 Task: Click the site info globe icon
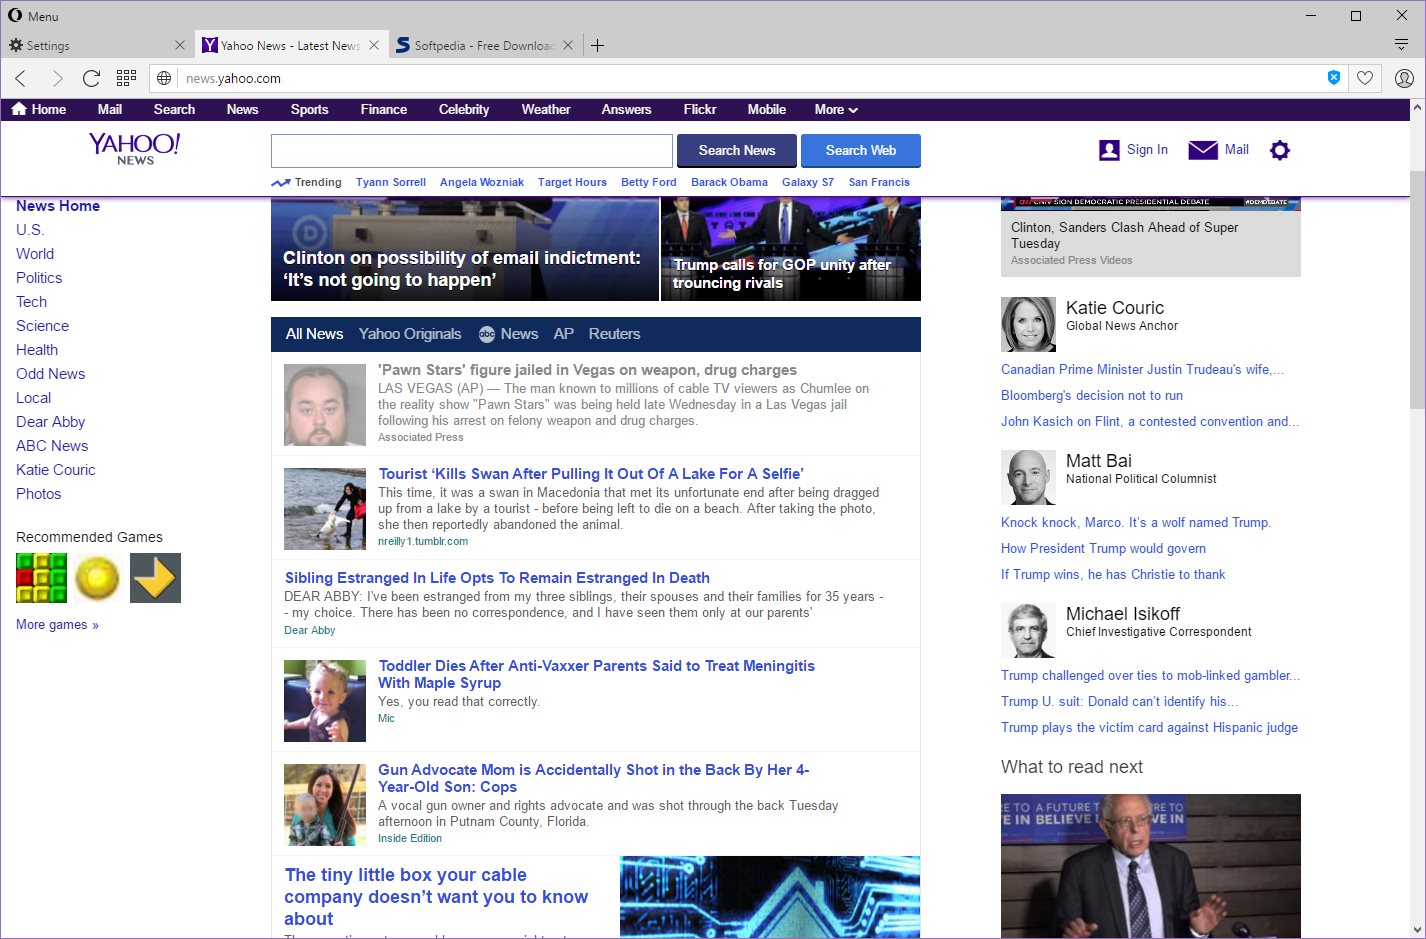pos(165,78)
